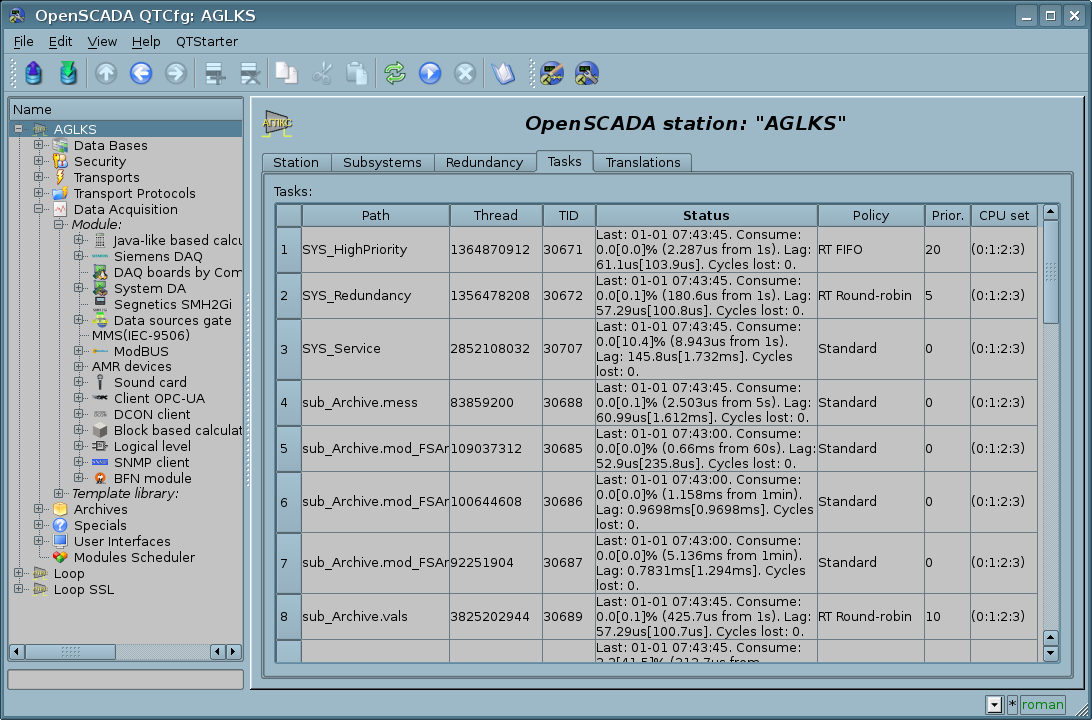The width and height of the screenshot is (1092, 720).
Task: Open the Help menu
Action: click(146, 42)
